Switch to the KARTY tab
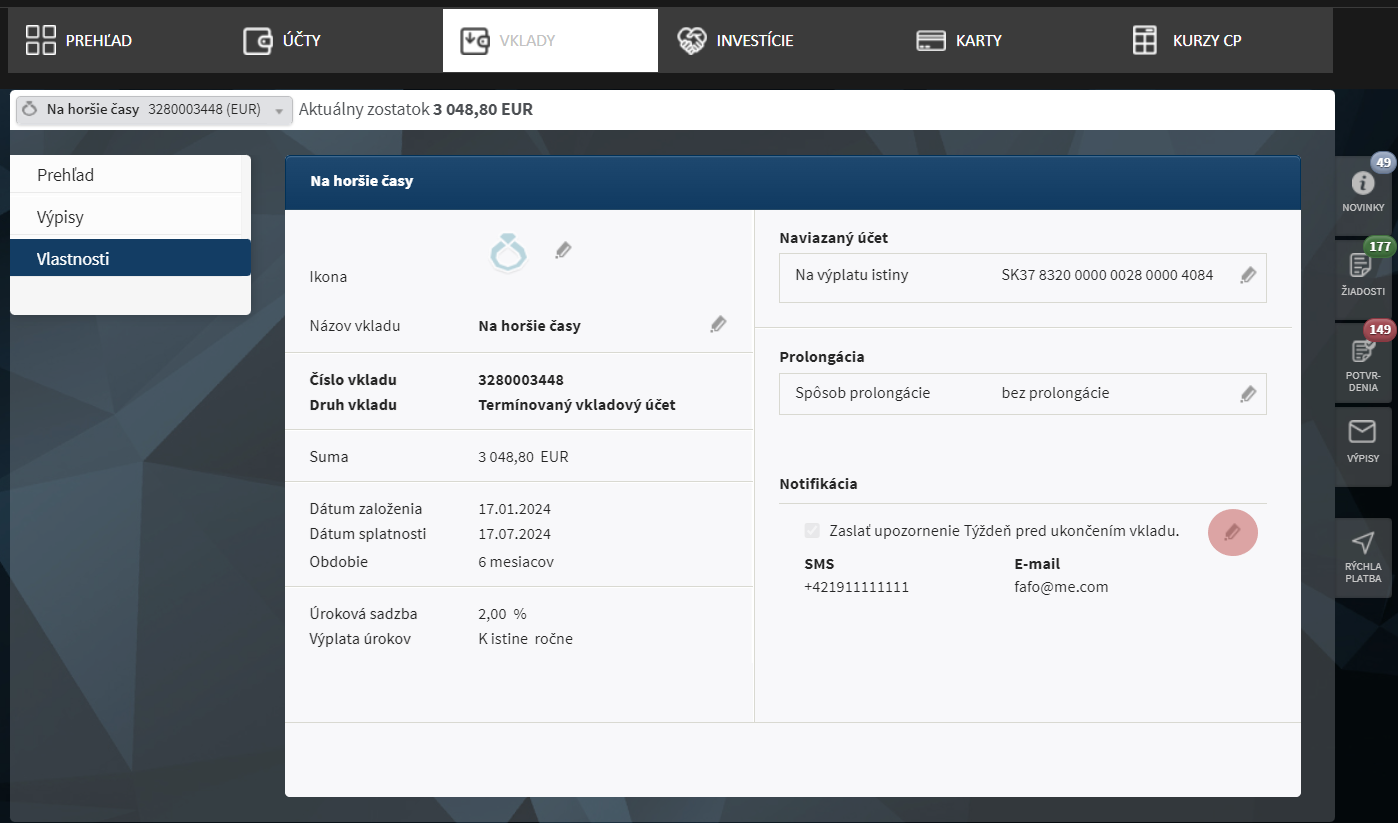 click(x=958, y=40)
